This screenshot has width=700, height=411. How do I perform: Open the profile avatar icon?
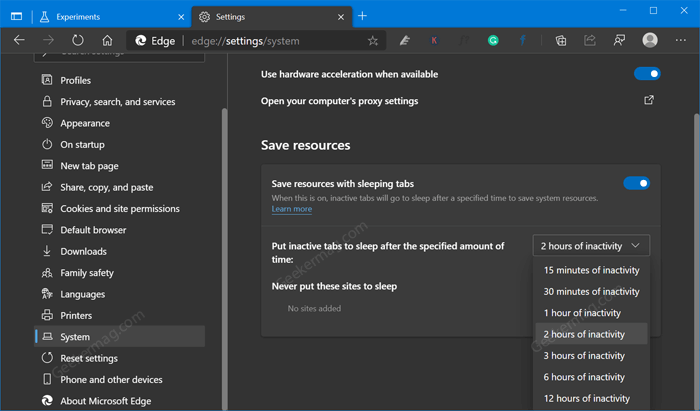[650, 40]
